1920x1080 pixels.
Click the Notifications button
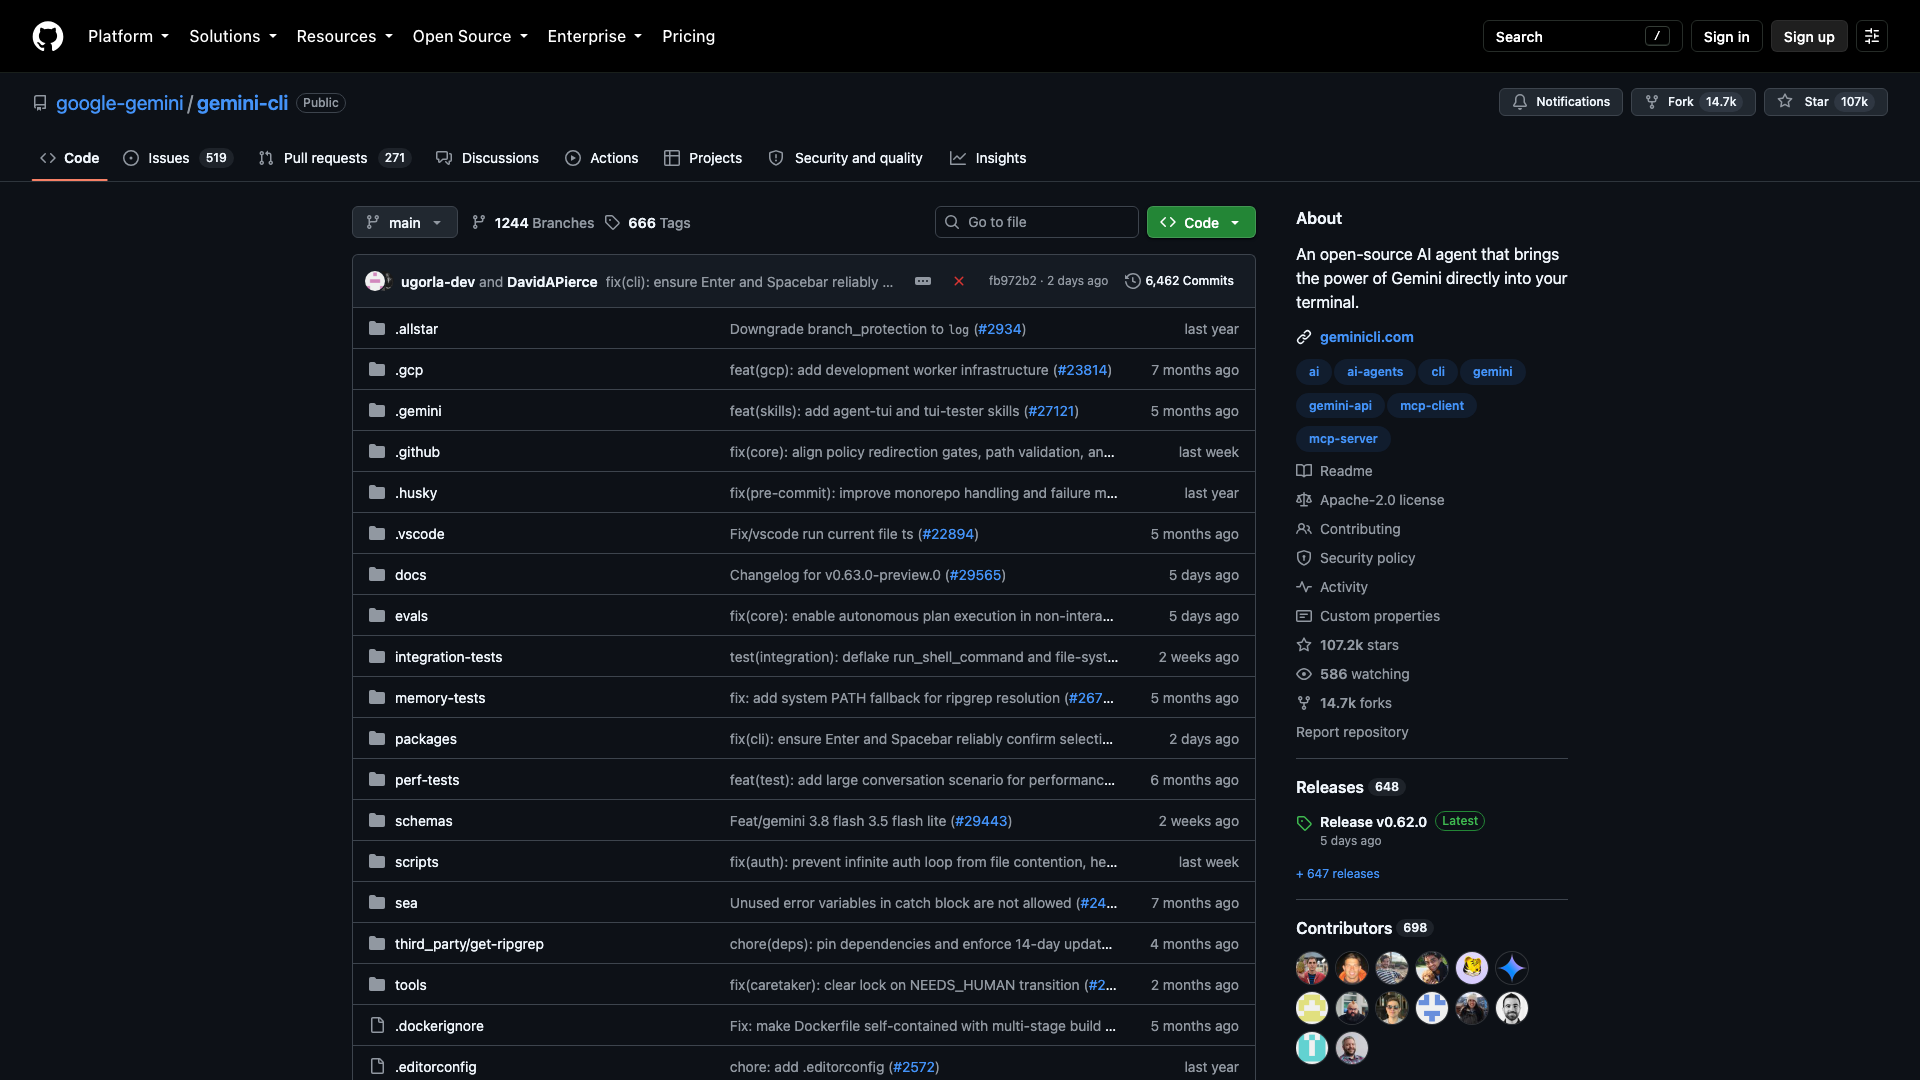click(x=1561, y=102)
